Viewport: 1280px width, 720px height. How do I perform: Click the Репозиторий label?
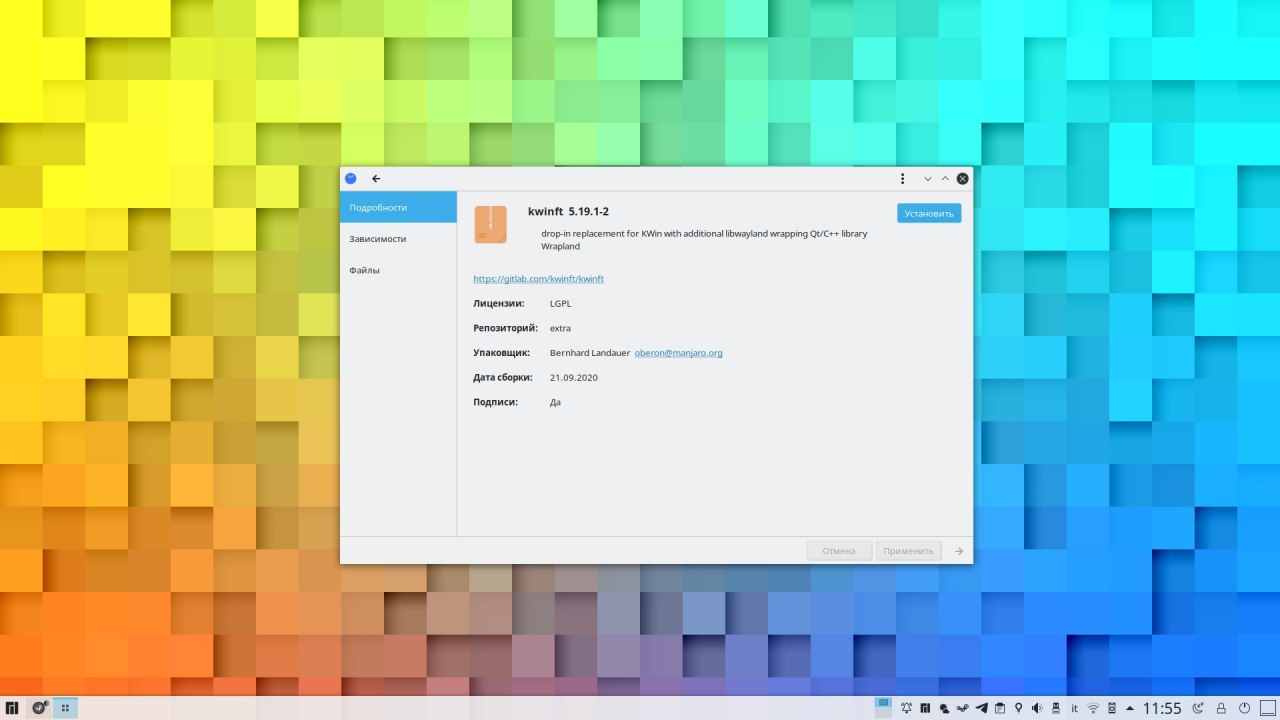505,328
